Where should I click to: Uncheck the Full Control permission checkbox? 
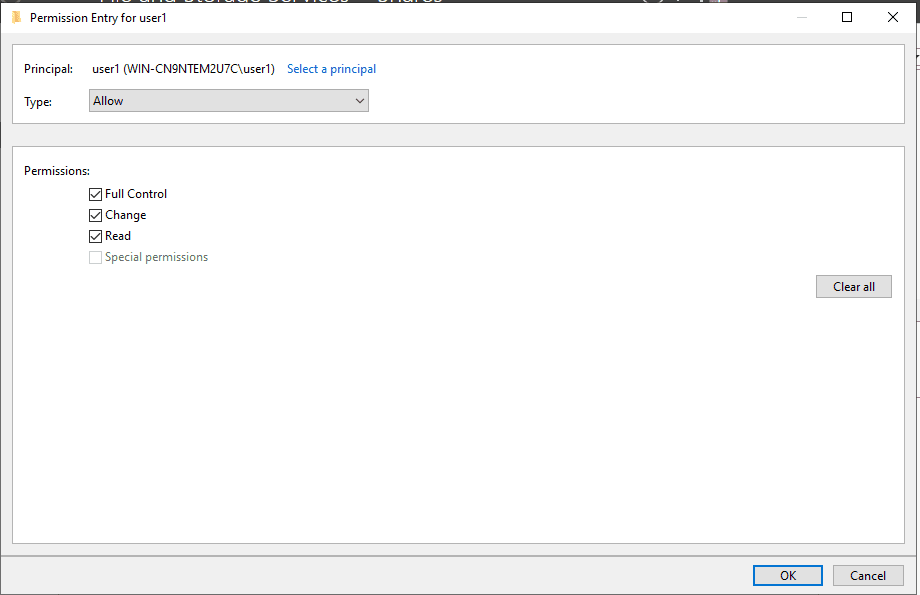coord(96,194)
